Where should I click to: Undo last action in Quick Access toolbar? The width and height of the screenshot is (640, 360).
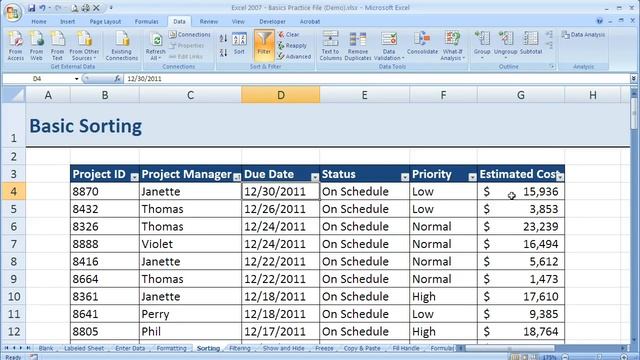tap(42, 8)
